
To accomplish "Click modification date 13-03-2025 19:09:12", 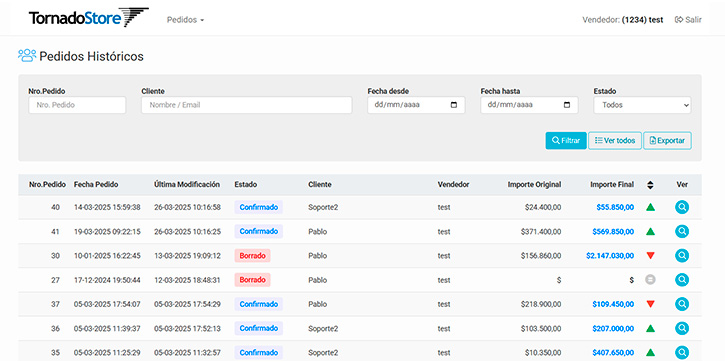I will click(x=187, y=256).
